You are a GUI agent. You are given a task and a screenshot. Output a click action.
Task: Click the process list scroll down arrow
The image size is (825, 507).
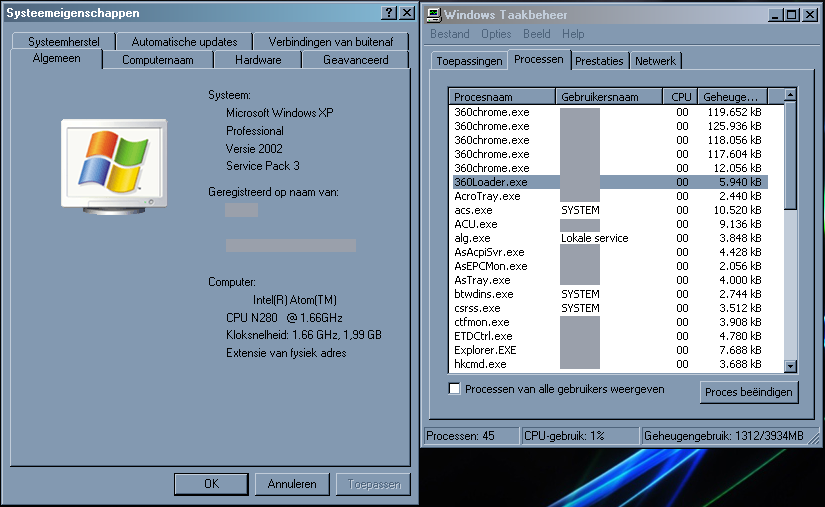coord(790,366)
